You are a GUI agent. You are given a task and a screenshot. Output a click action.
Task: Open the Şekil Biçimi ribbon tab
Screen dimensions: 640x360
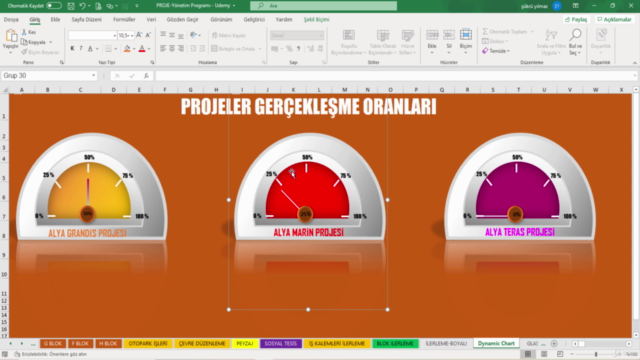pos(316,19)
